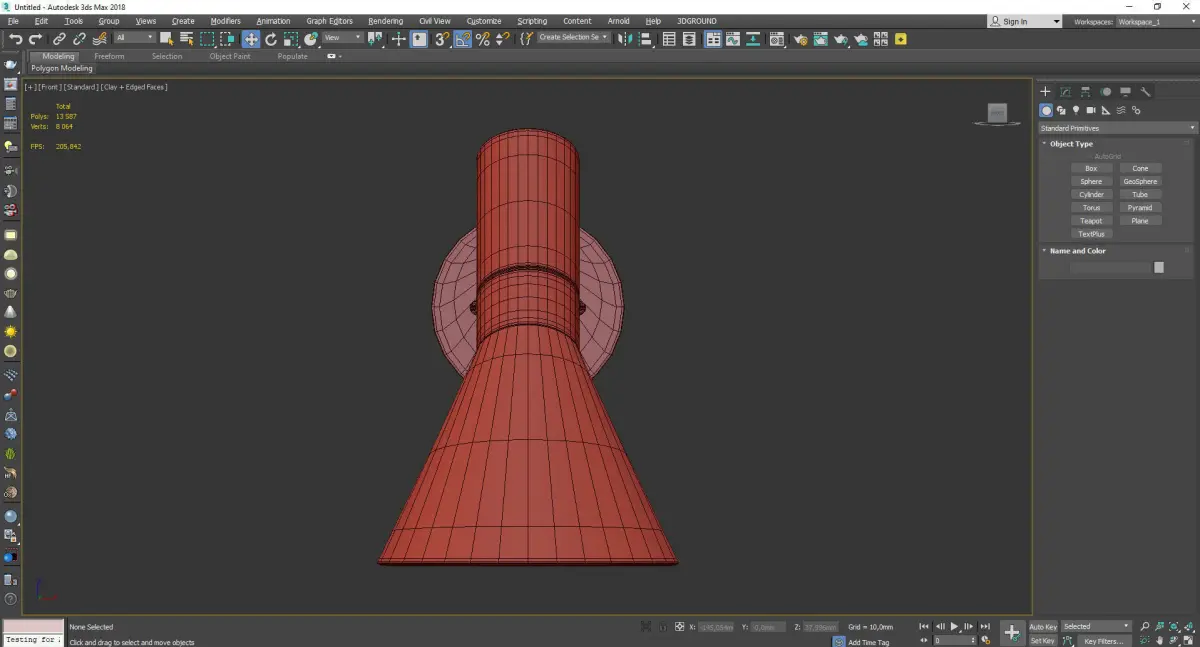Open the selection filter All dropdown

click(x=134, y=38)
